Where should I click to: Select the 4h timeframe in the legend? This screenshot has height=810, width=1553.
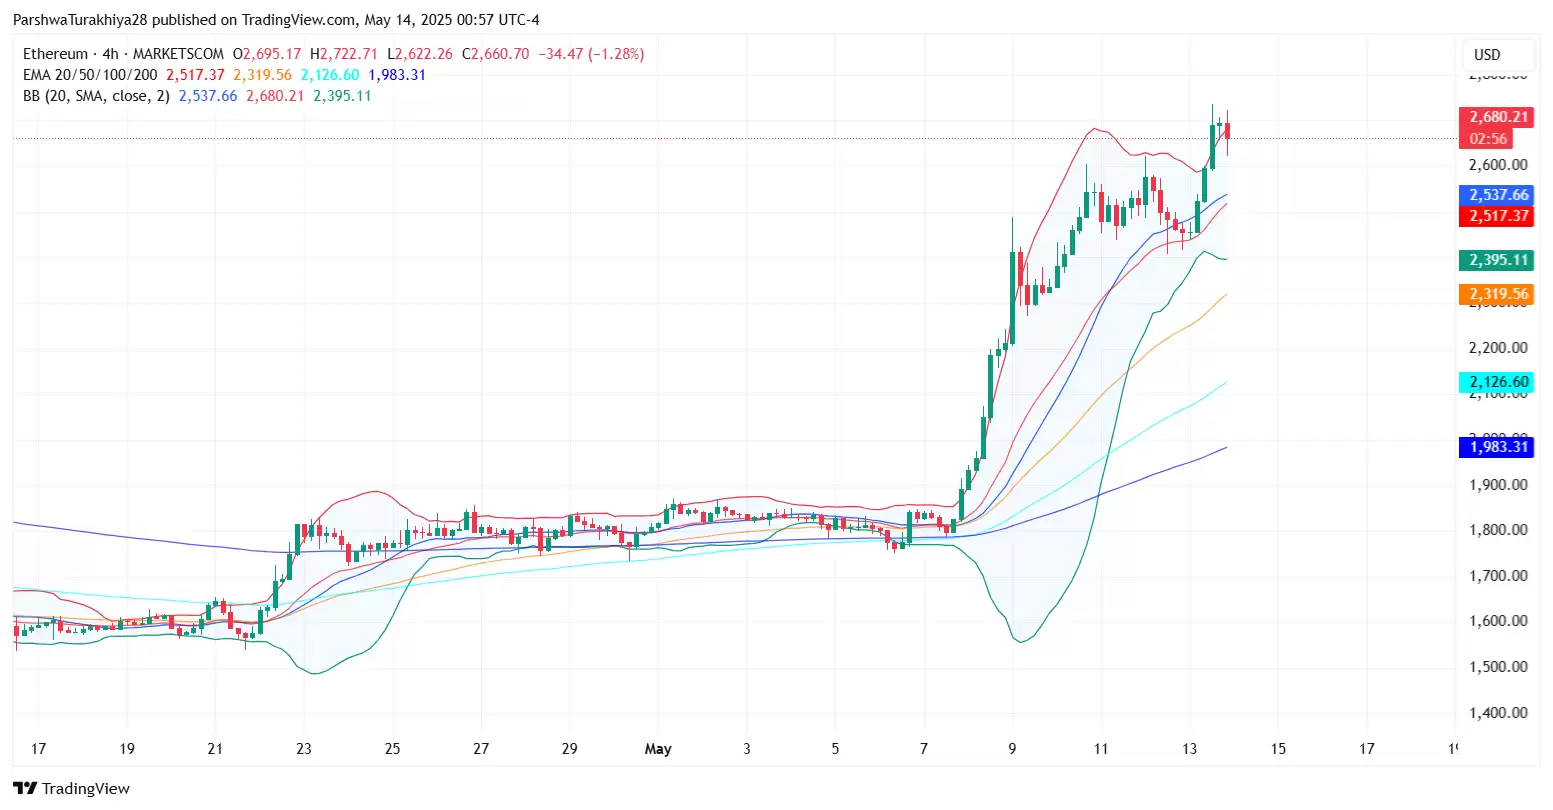112,54
